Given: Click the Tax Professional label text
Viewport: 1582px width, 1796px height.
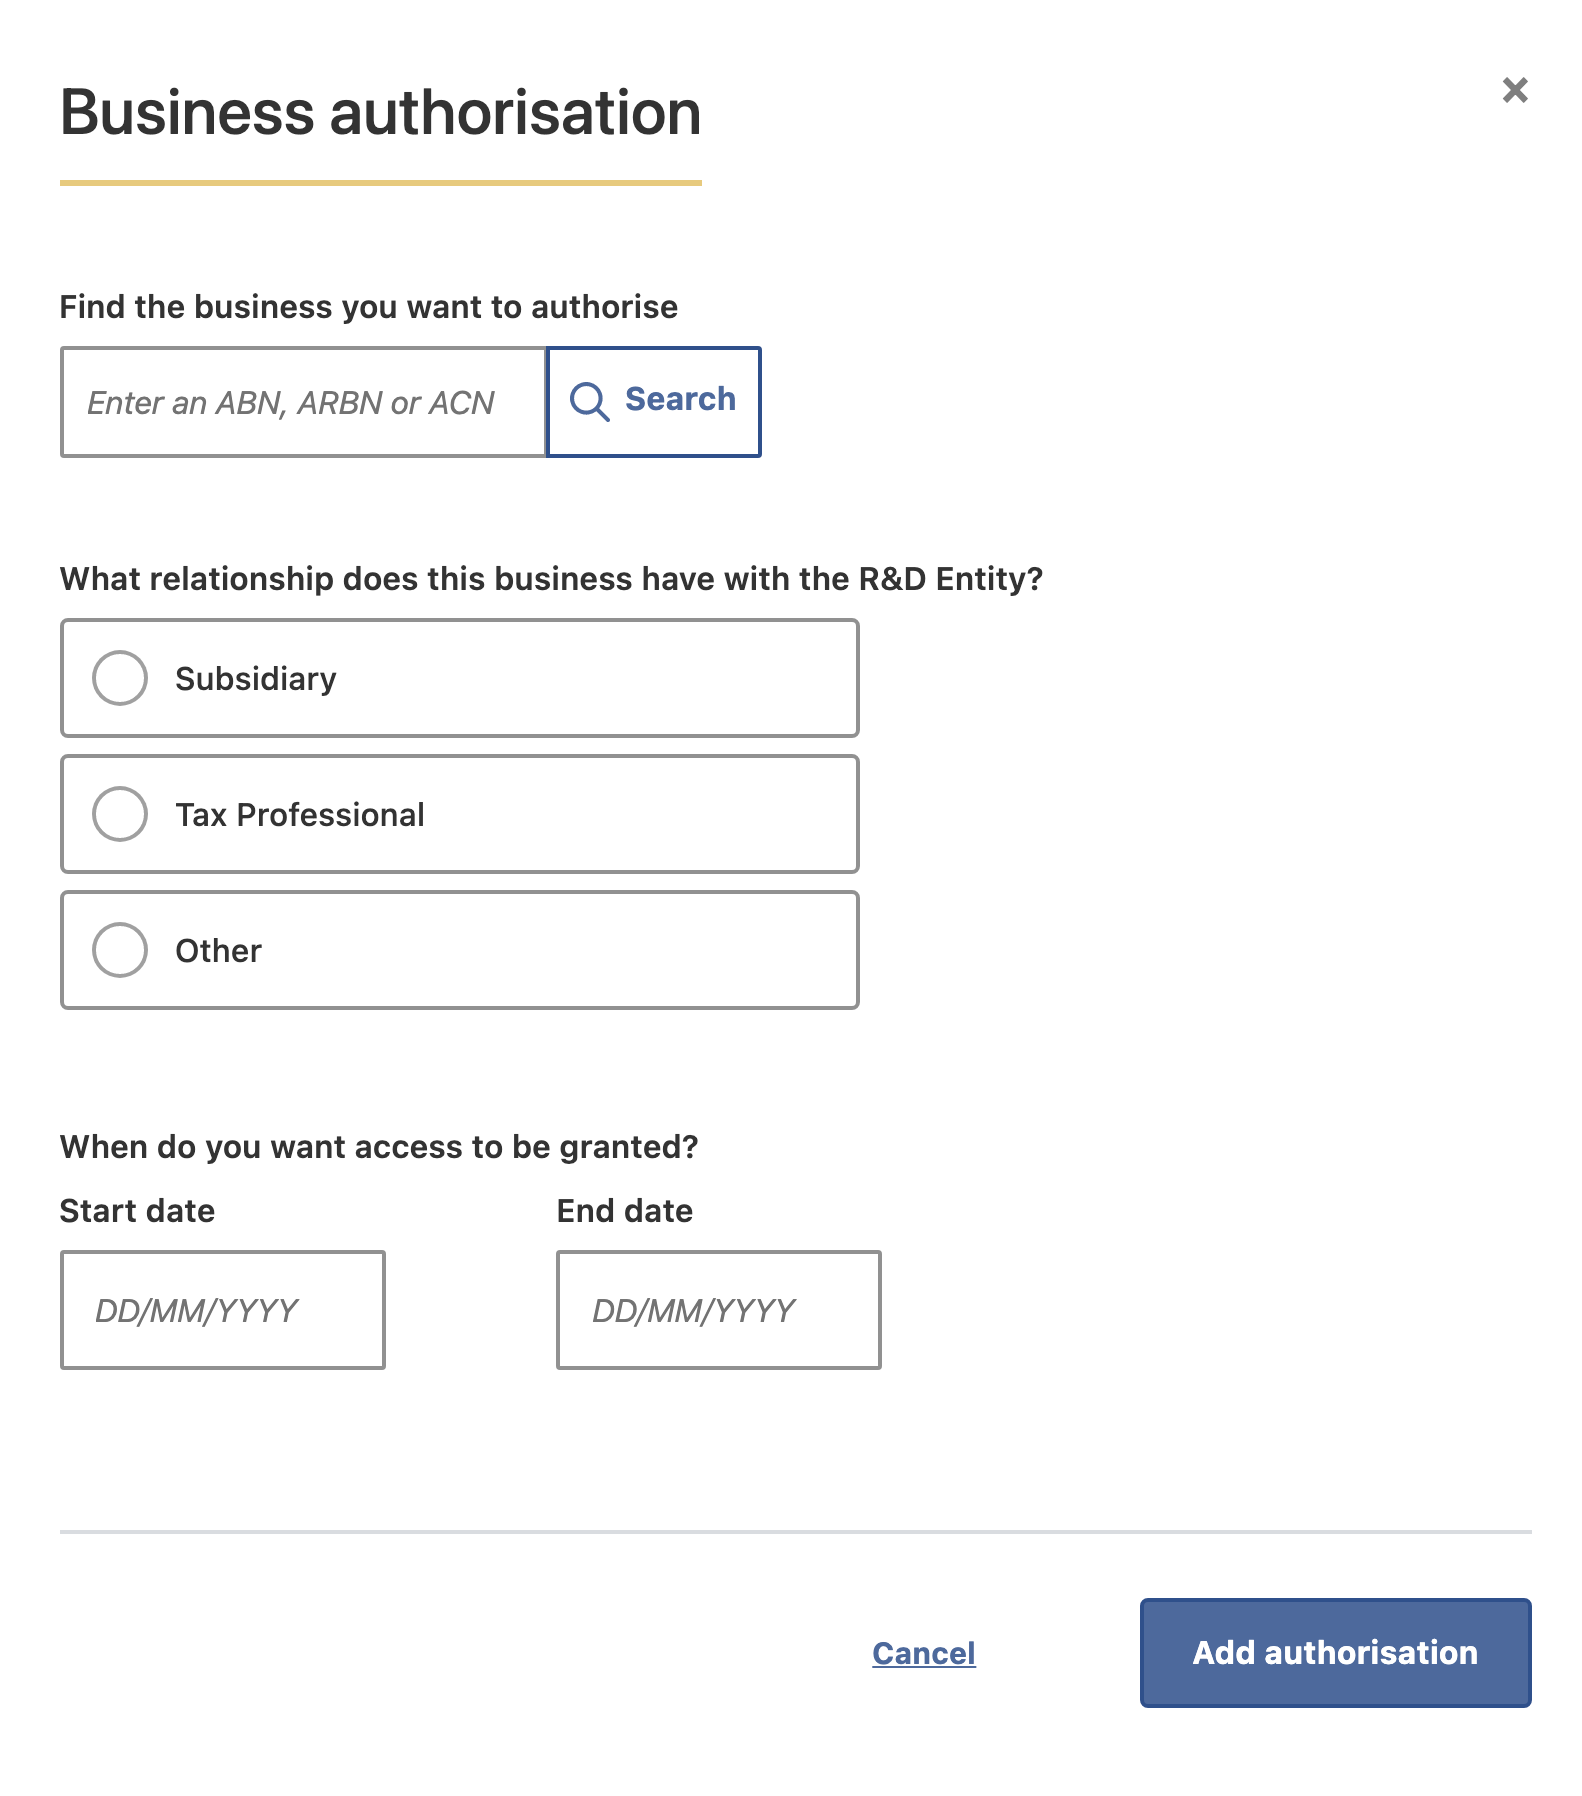Looking at the screenshot, I should 300,815.
